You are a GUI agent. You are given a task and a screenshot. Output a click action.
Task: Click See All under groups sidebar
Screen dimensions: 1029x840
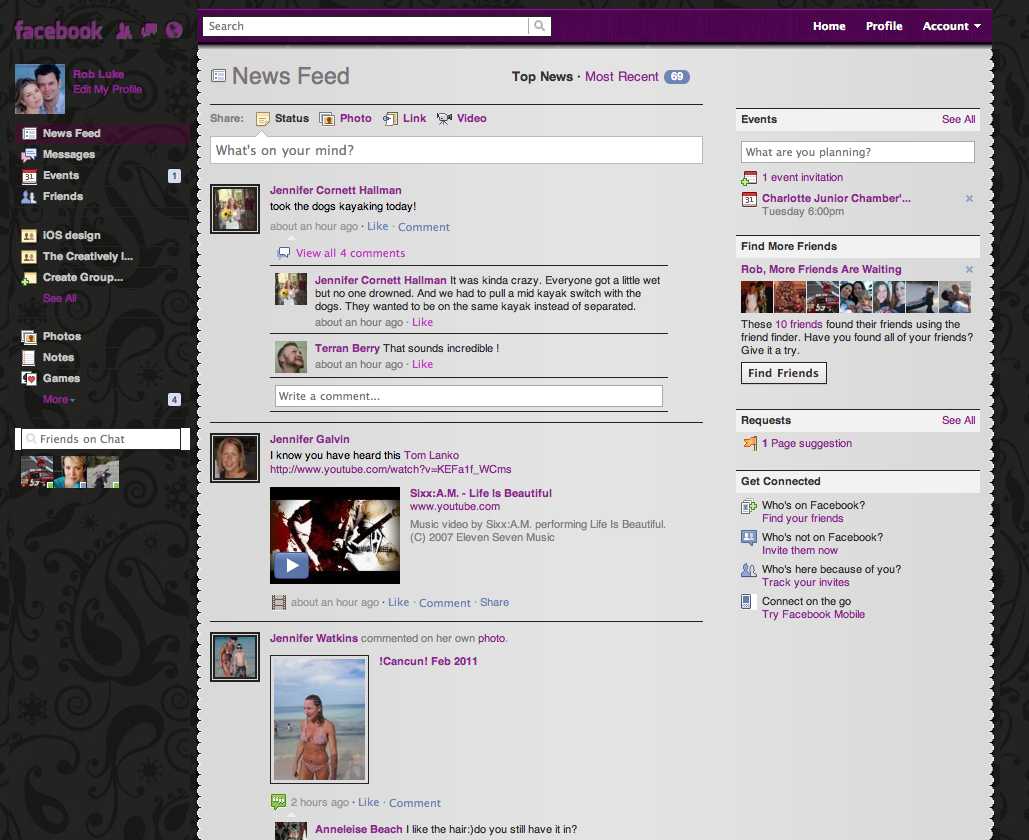coord(59,299)
